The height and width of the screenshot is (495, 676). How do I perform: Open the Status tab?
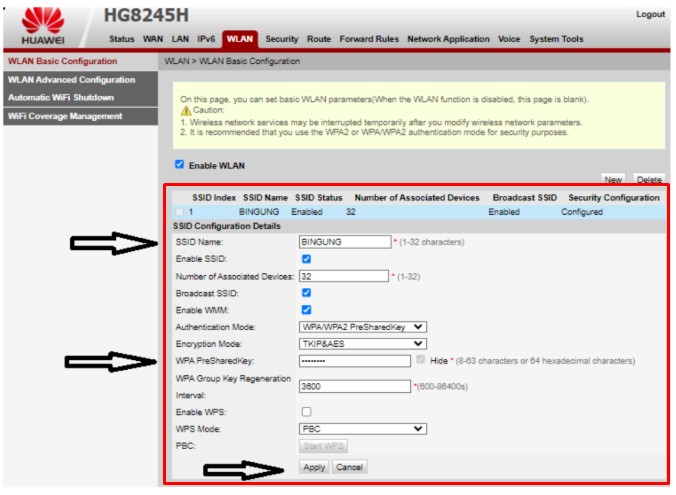(x=122, y=39)
